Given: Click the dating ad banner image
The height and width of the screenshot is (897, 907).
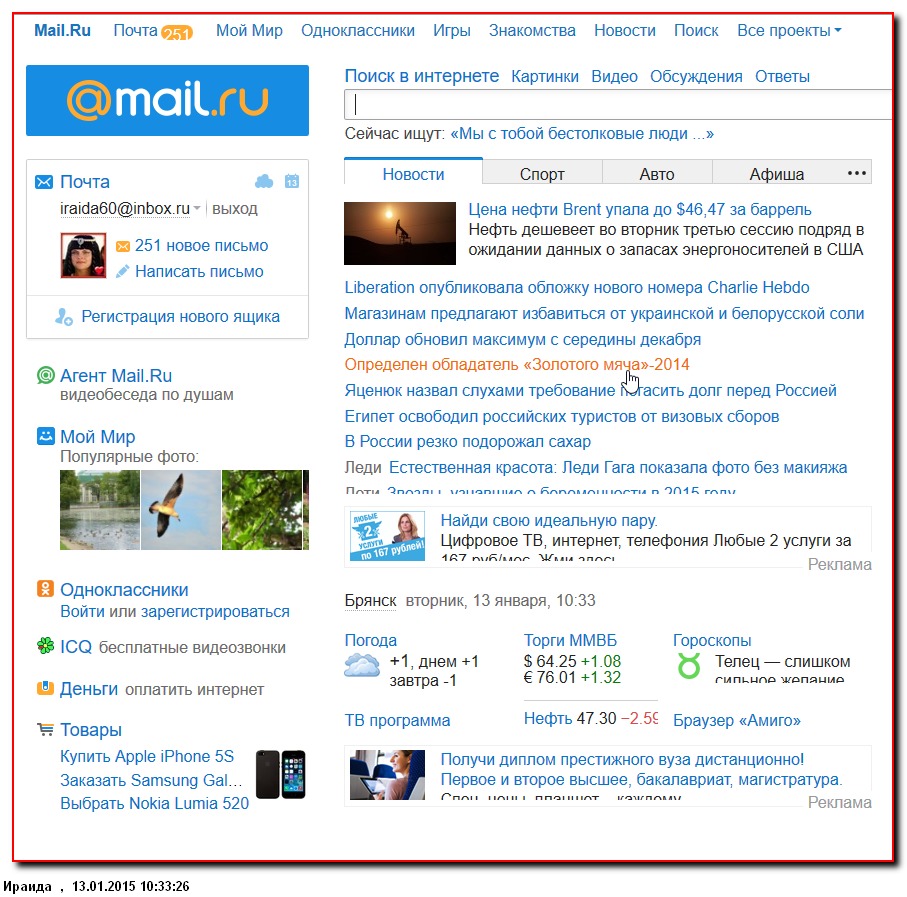Looking at the screenshot, I should click(387, 536).
